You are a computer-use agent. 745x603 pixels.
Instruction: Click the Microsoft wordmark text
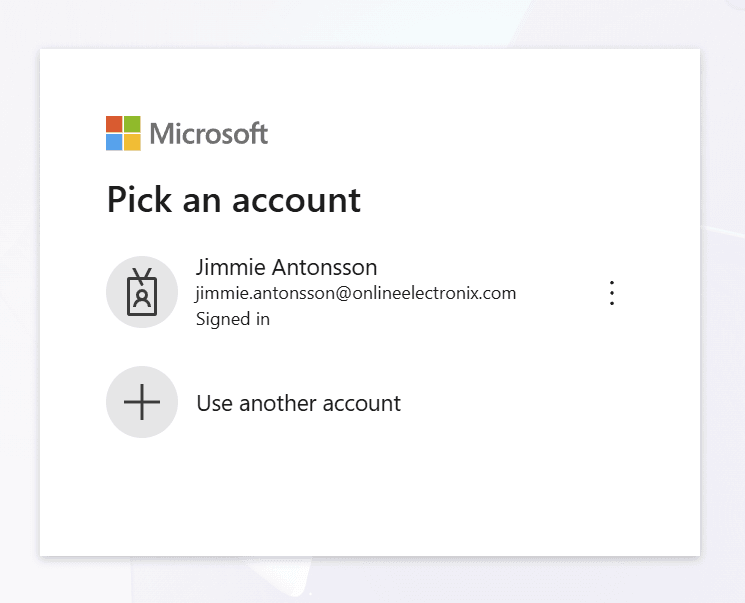[x=208, y=133]
